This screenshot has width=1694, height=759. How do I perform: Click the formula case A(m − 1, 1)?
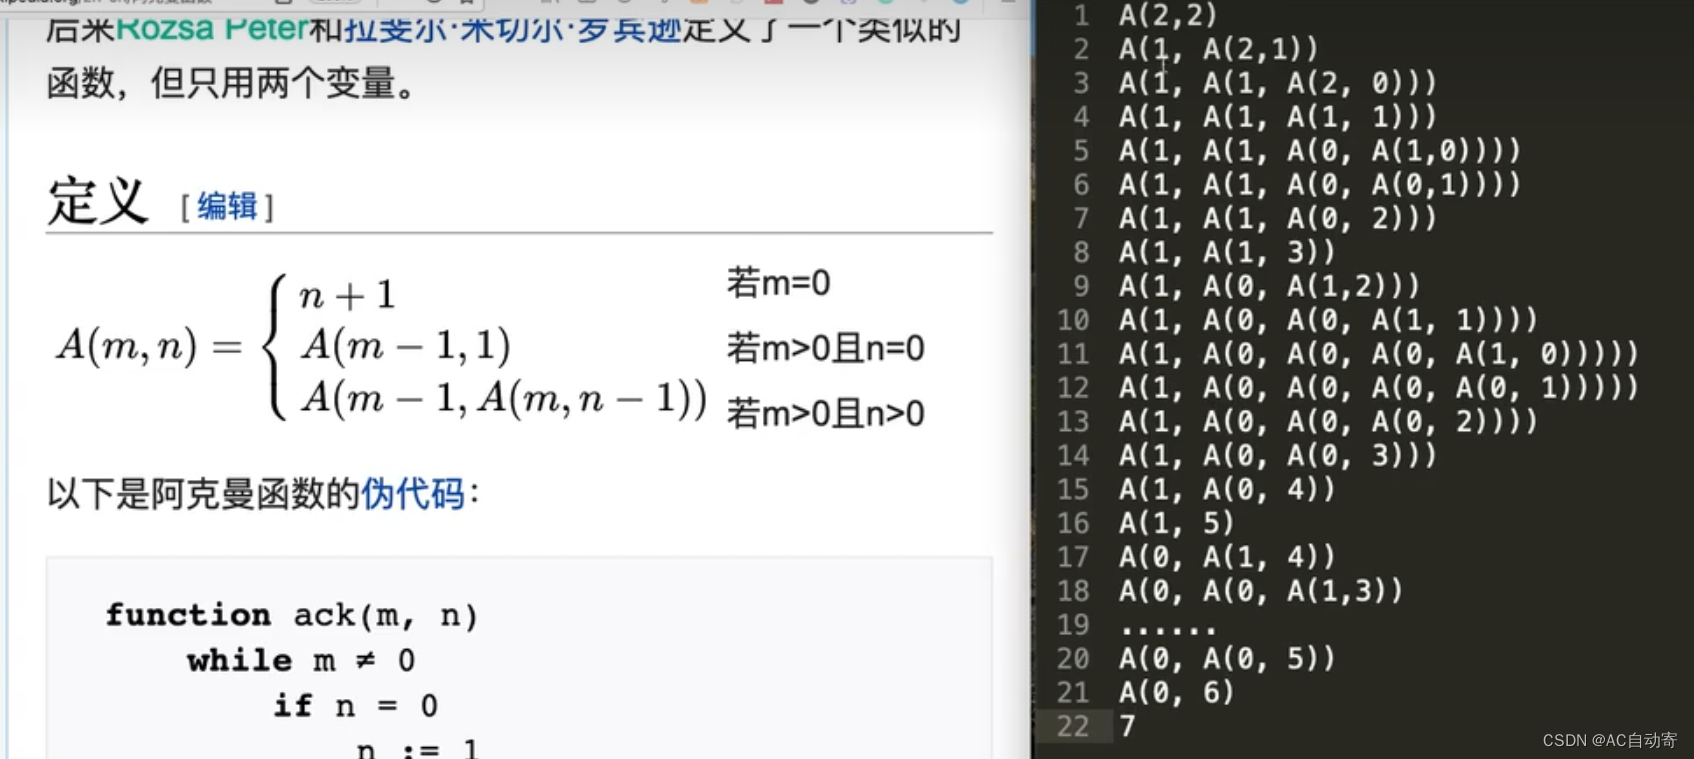(x=406, y=345)
